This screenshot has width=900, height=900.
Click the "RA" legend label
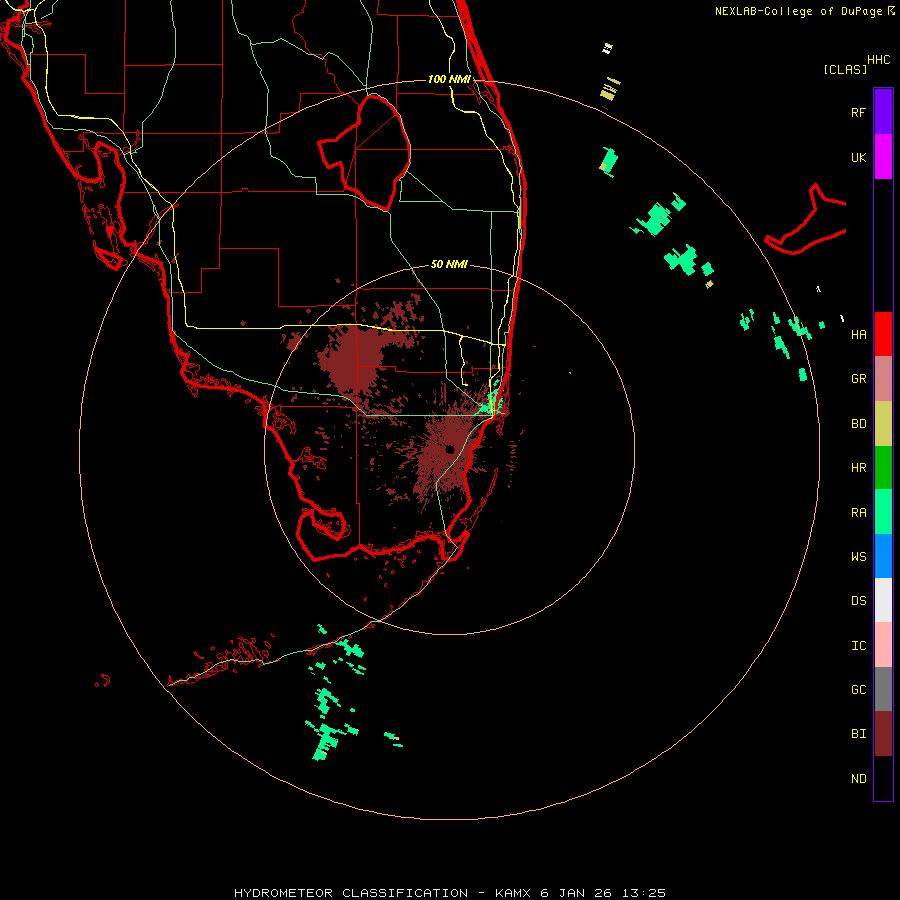click(x=858, y=513)
